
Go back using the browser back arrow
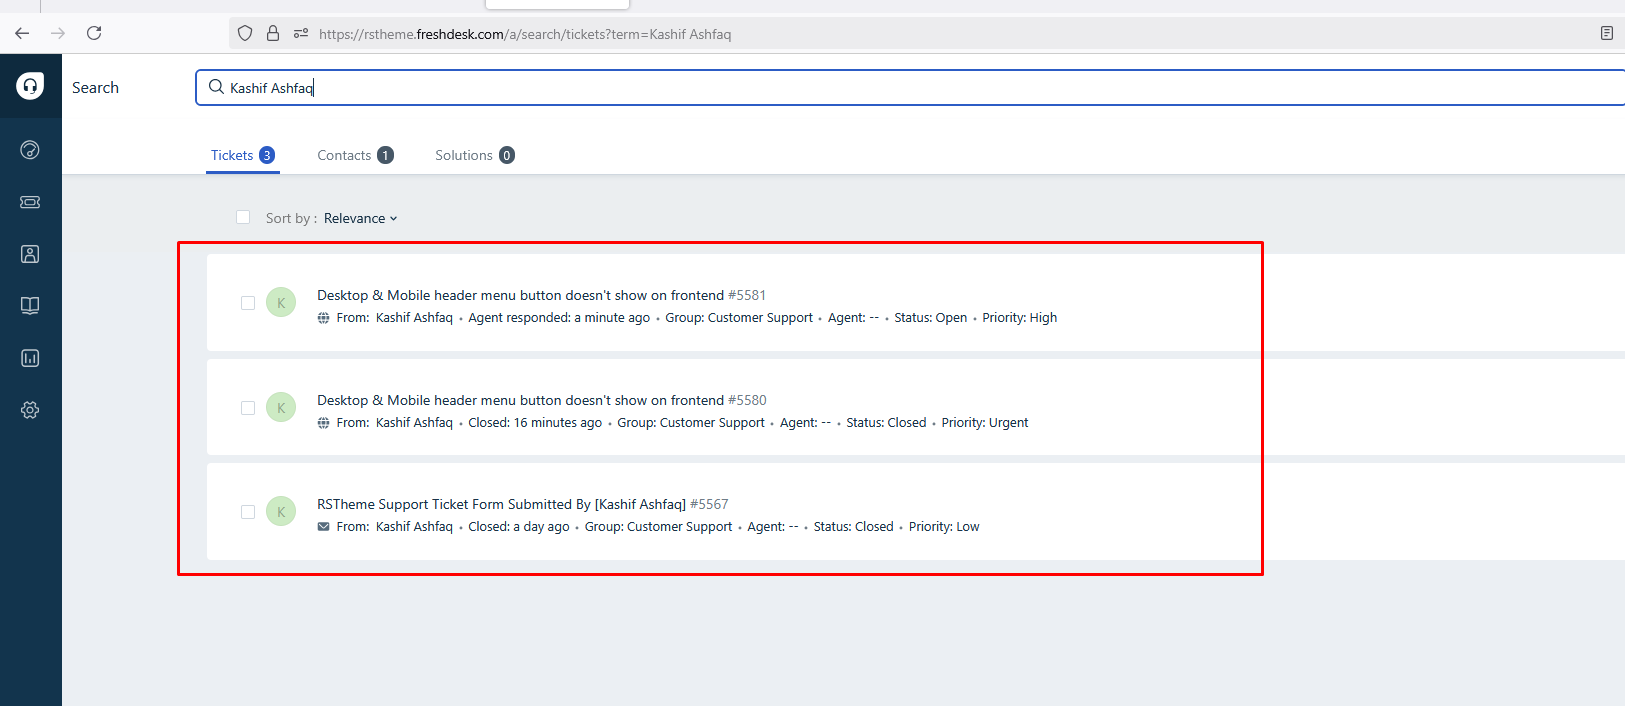tap(22, 33)
